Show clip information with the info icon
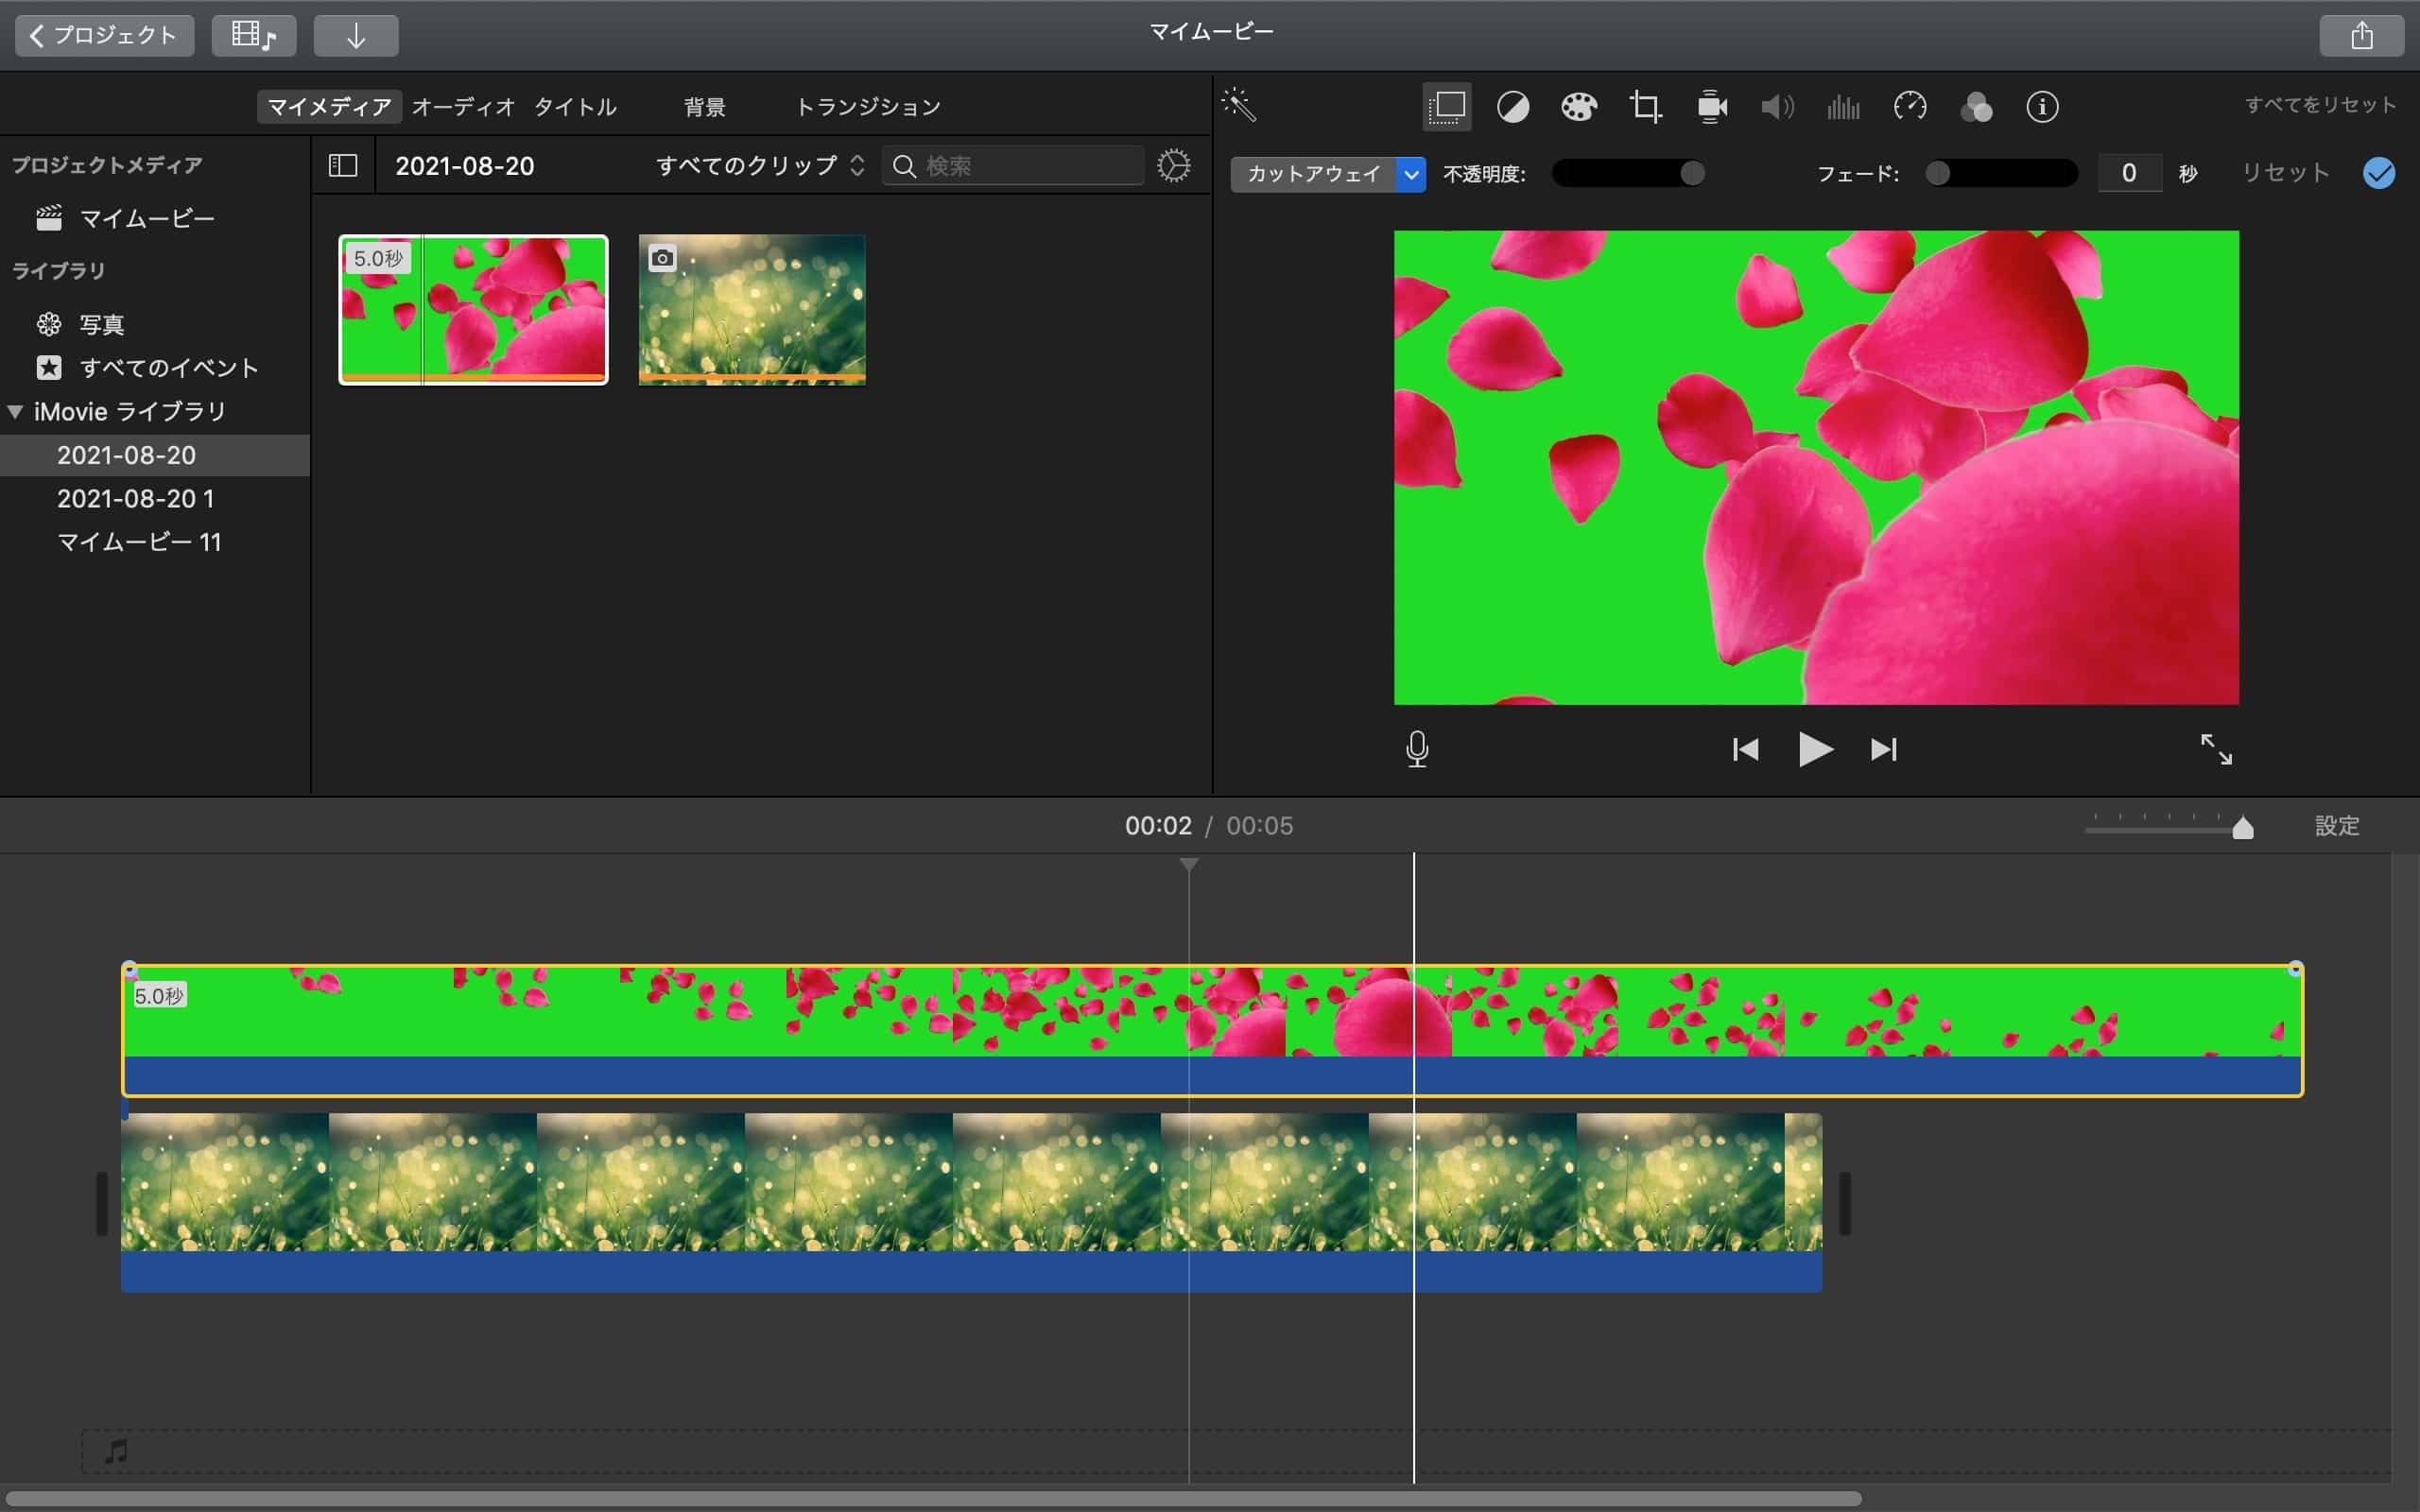This screenshot has height=1512, width=2420. pyautogui.click(x=2042, y=107)
